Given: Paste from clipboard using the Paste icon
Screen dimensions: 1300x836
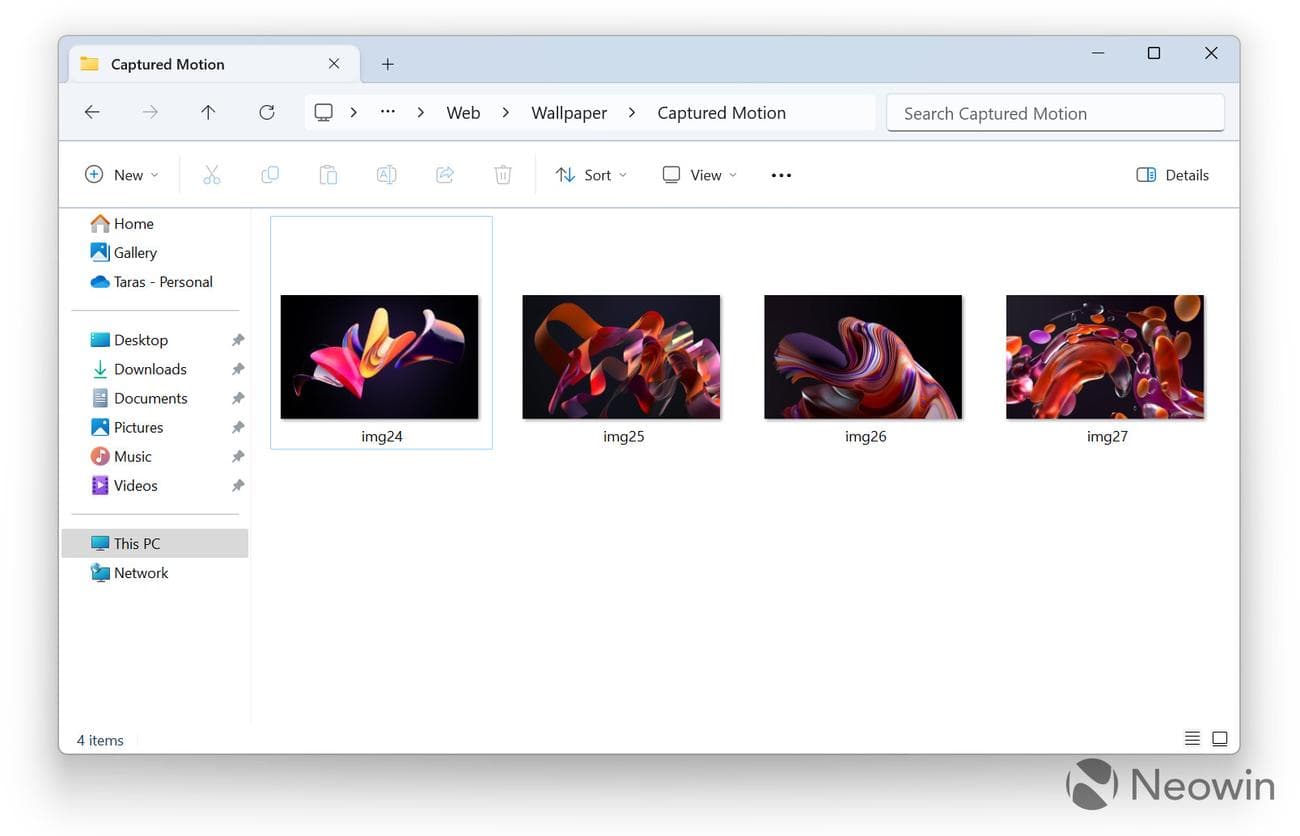Looking at the screenshot, I should coord(328,174).
